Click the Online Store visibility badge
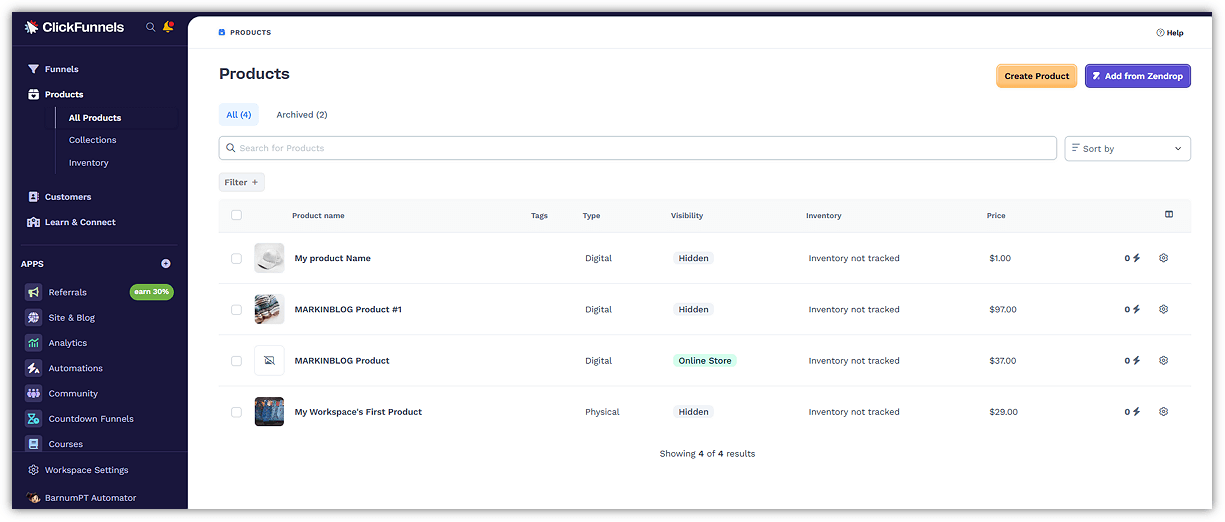1225x522 pixels. coord(705,361)
